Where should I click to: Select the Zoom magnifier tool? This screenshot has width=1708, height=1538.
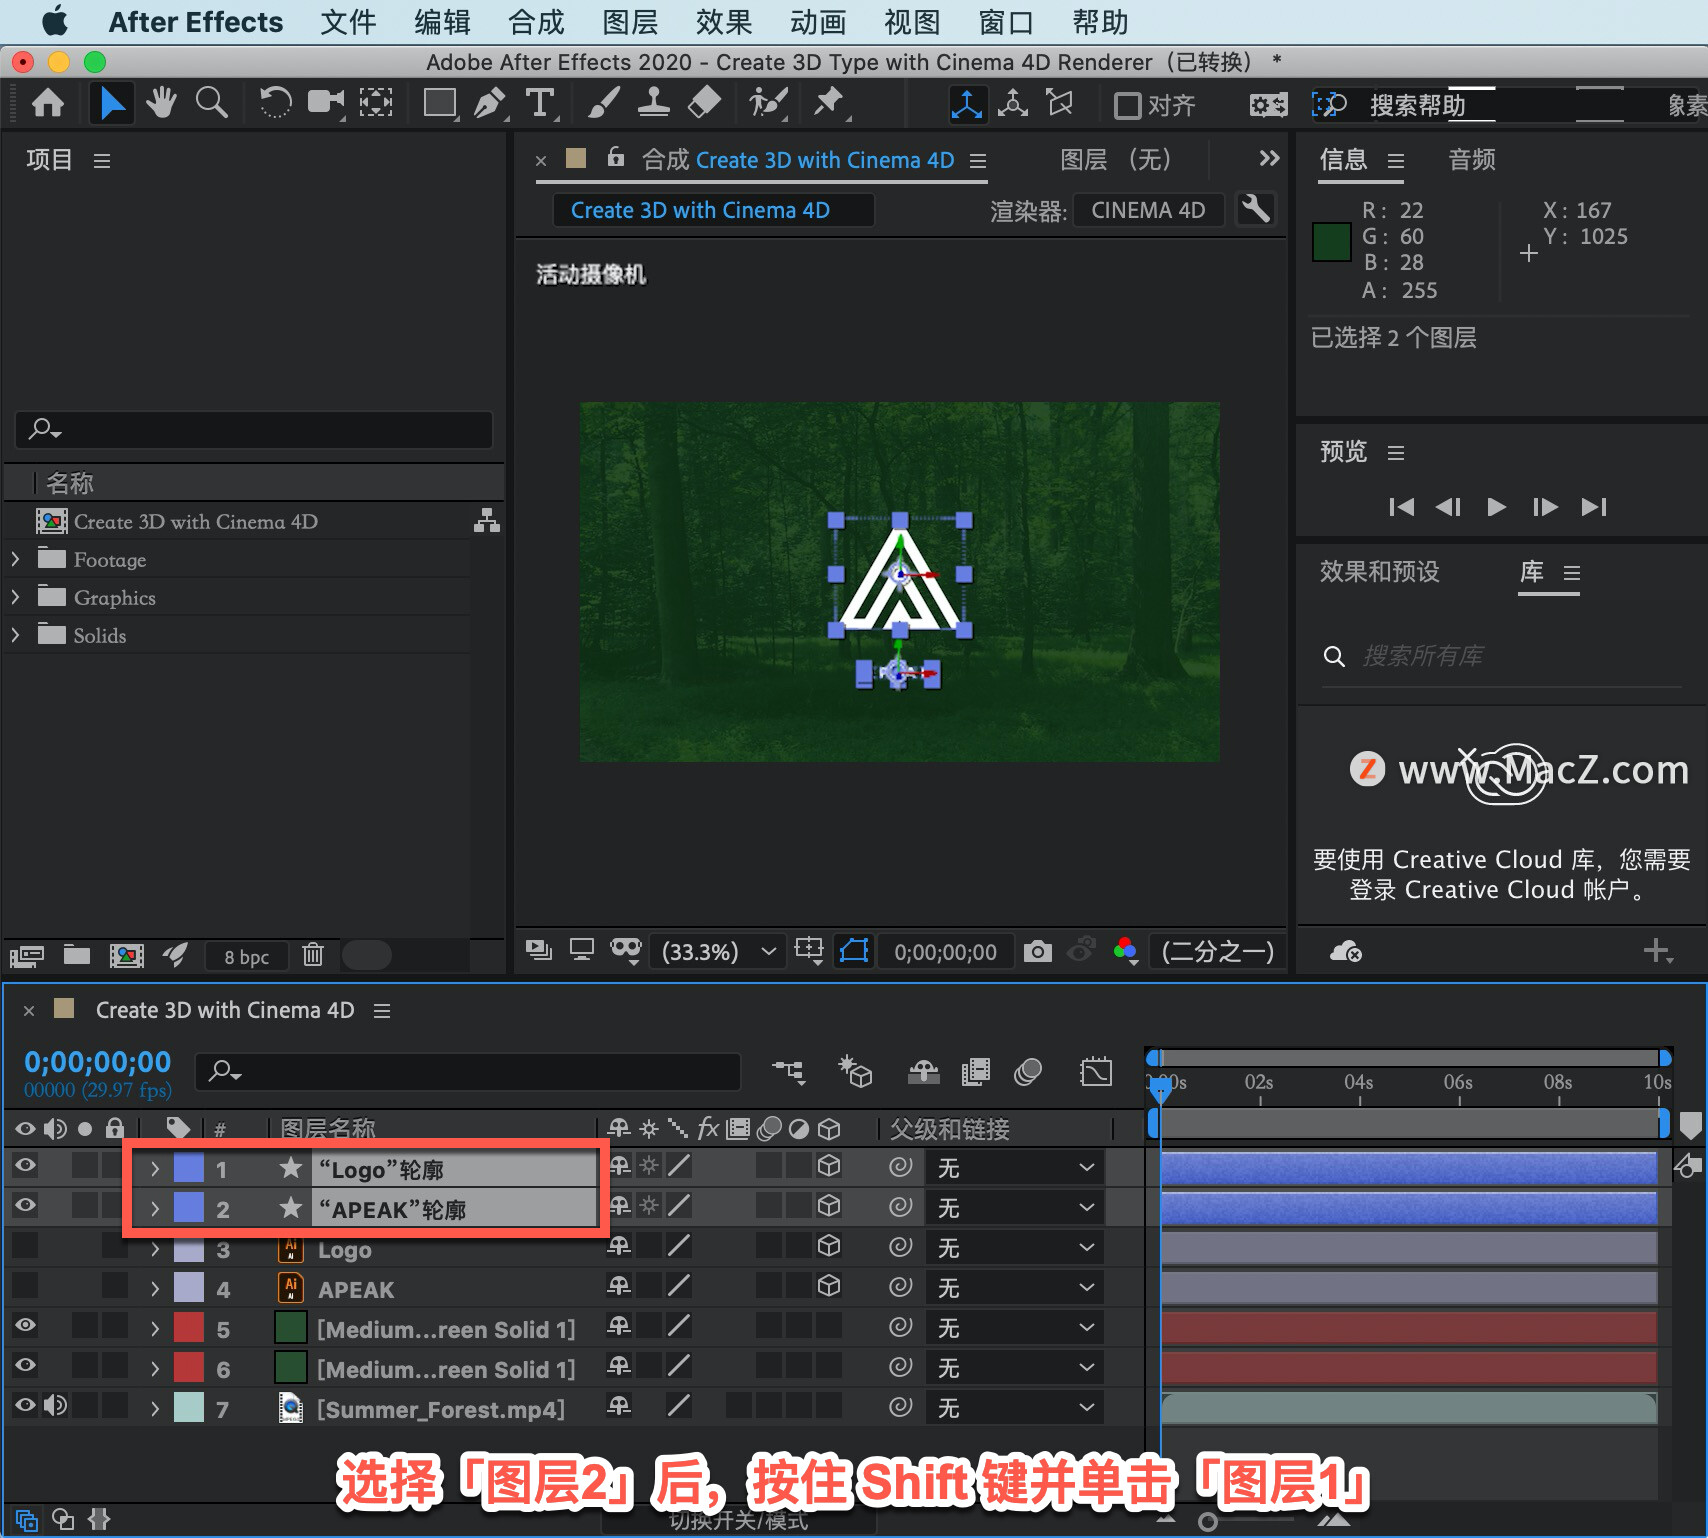pos(211,103)
